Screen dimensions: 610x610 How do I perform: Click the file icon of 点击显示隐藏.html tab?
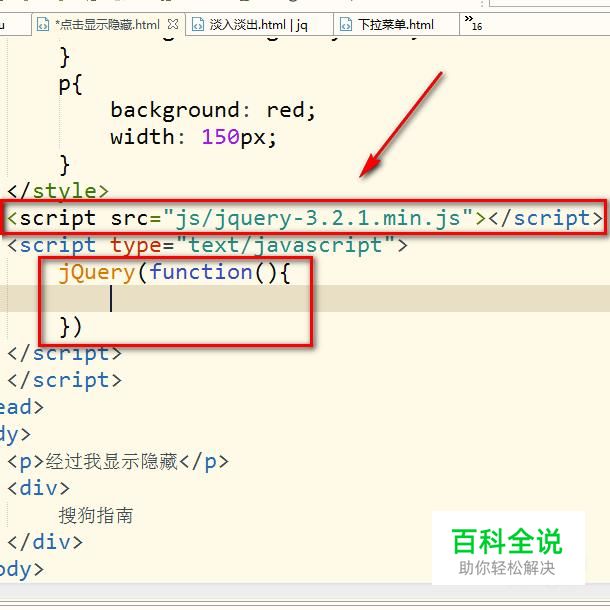coord(42,25)
